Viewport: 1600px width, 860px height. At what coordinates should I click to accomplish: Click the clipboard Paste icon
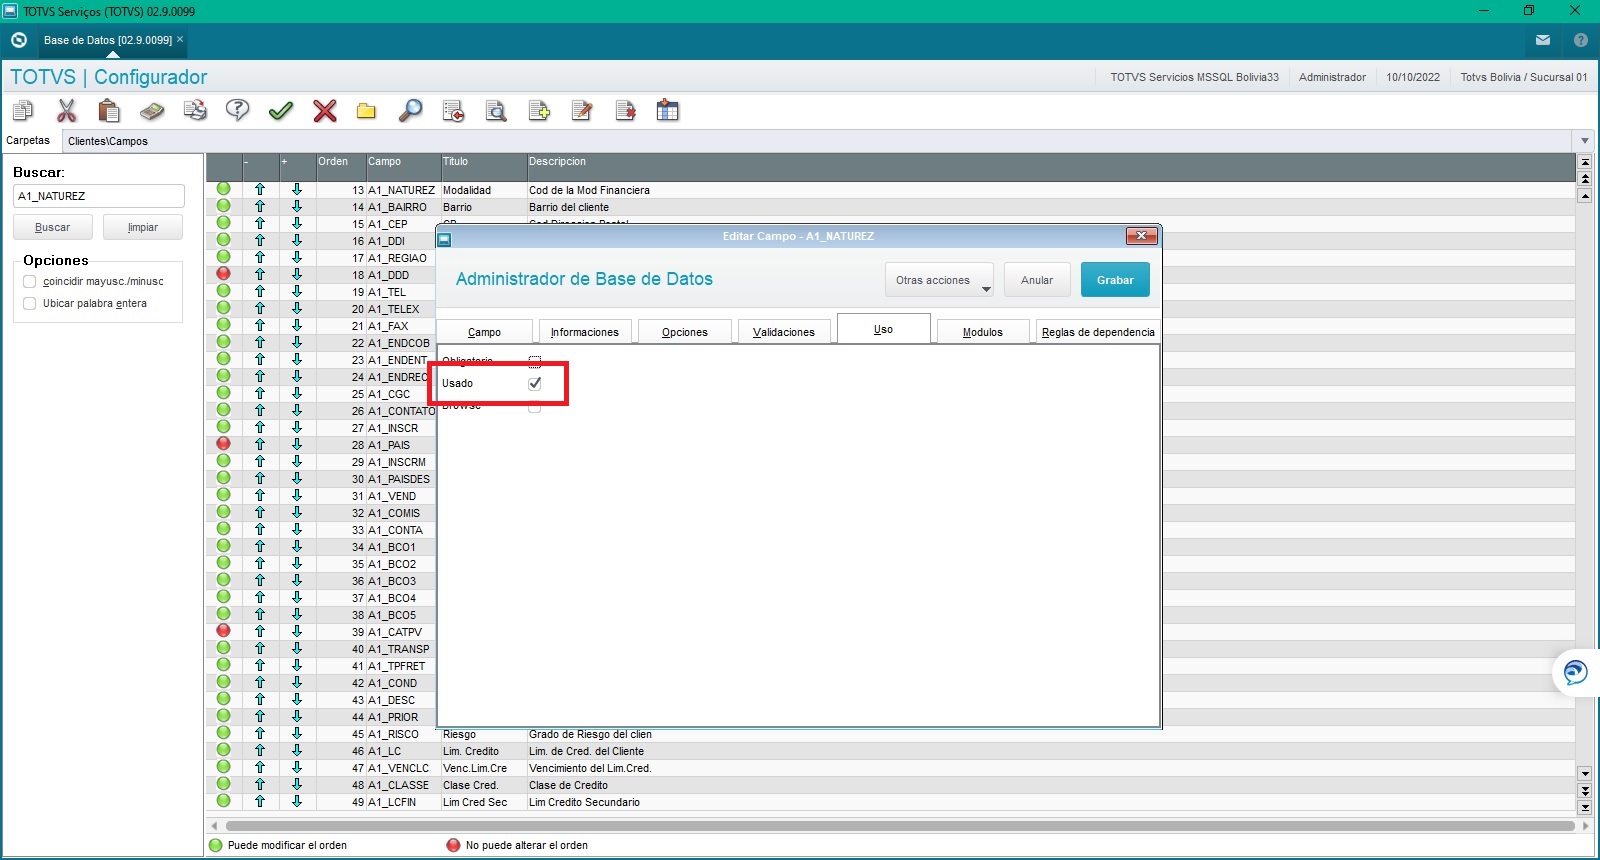pos(109,110)
